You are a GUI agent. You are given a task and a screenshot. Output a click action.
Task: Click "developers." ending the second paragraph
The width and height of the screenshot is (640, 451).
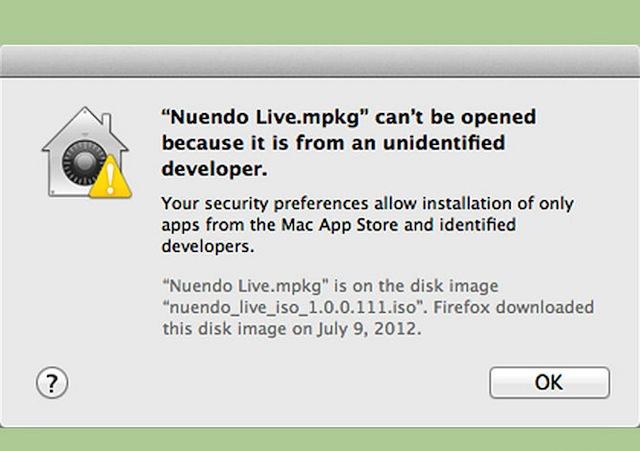click(x=208, y=246)
